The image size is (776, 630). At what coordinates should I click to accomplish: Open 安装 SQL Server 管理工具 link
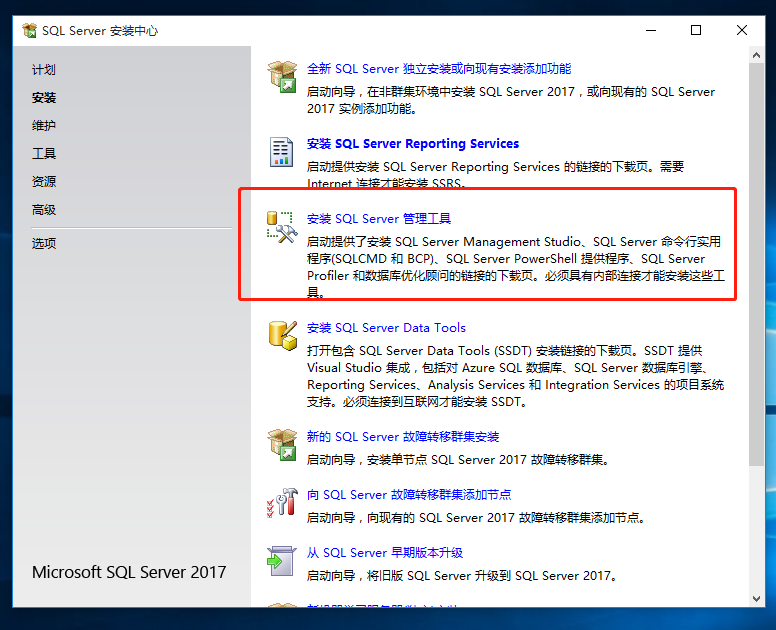379,218
